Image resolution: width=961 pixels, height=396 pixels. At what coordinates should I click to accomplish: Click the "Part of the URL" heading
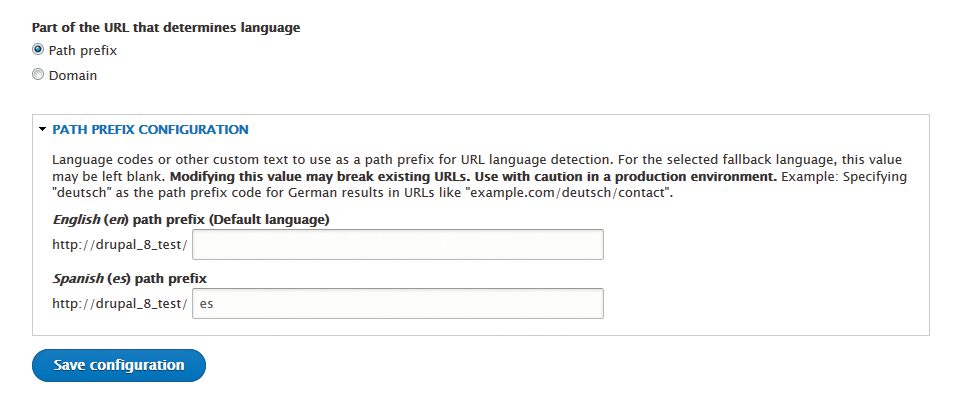point(166,28)
